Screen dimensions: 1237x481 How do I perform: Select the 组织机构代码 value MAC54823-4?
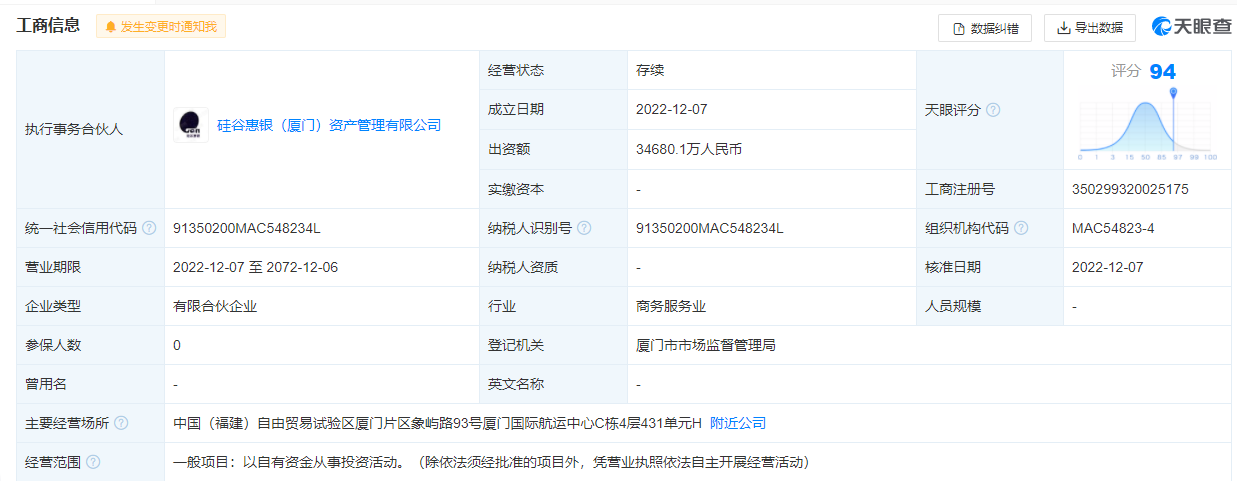pyautogui.click(x=1113, y=228)
